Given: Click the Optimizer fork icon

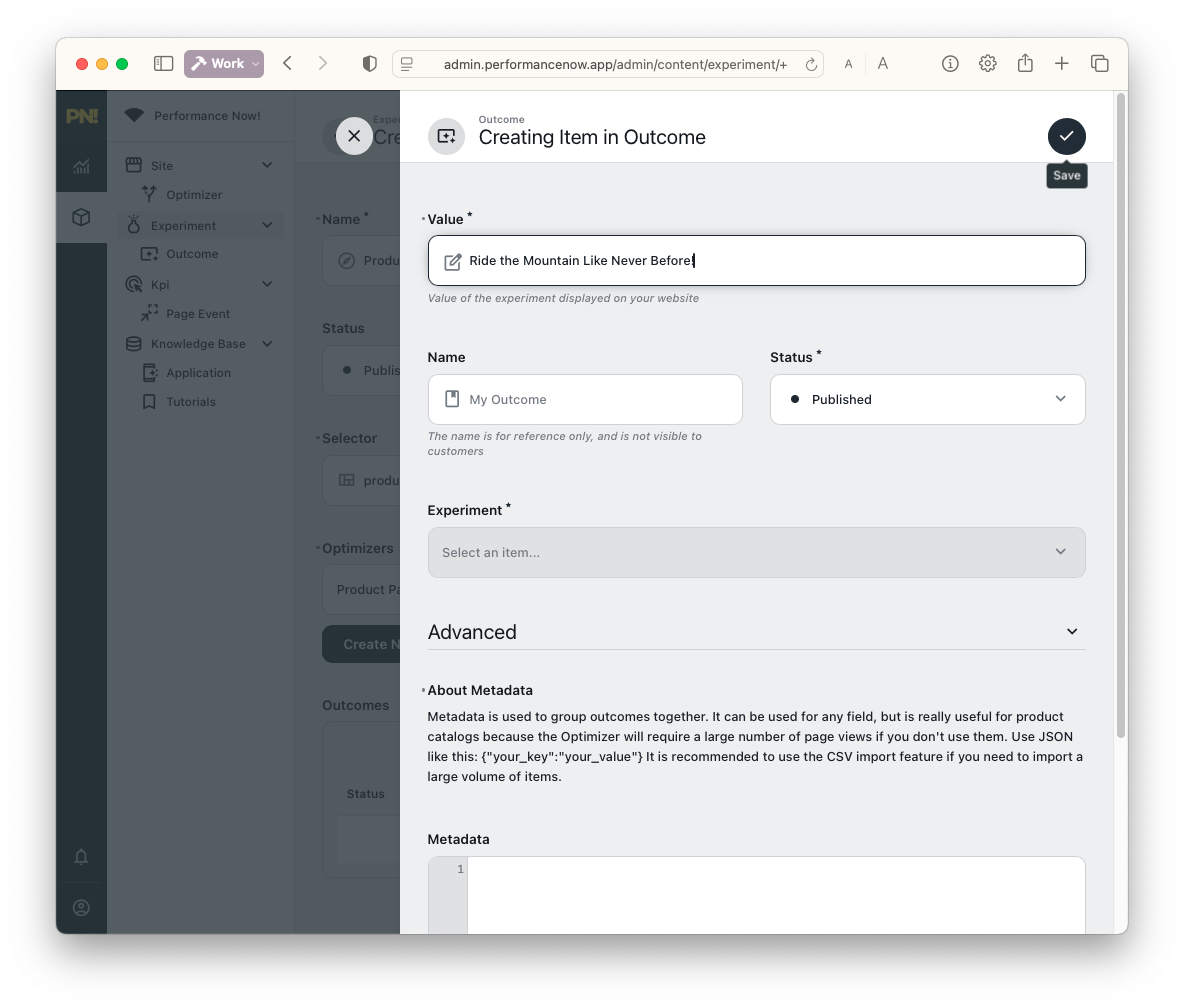Looking at the screenshot, I should point(150,195).
